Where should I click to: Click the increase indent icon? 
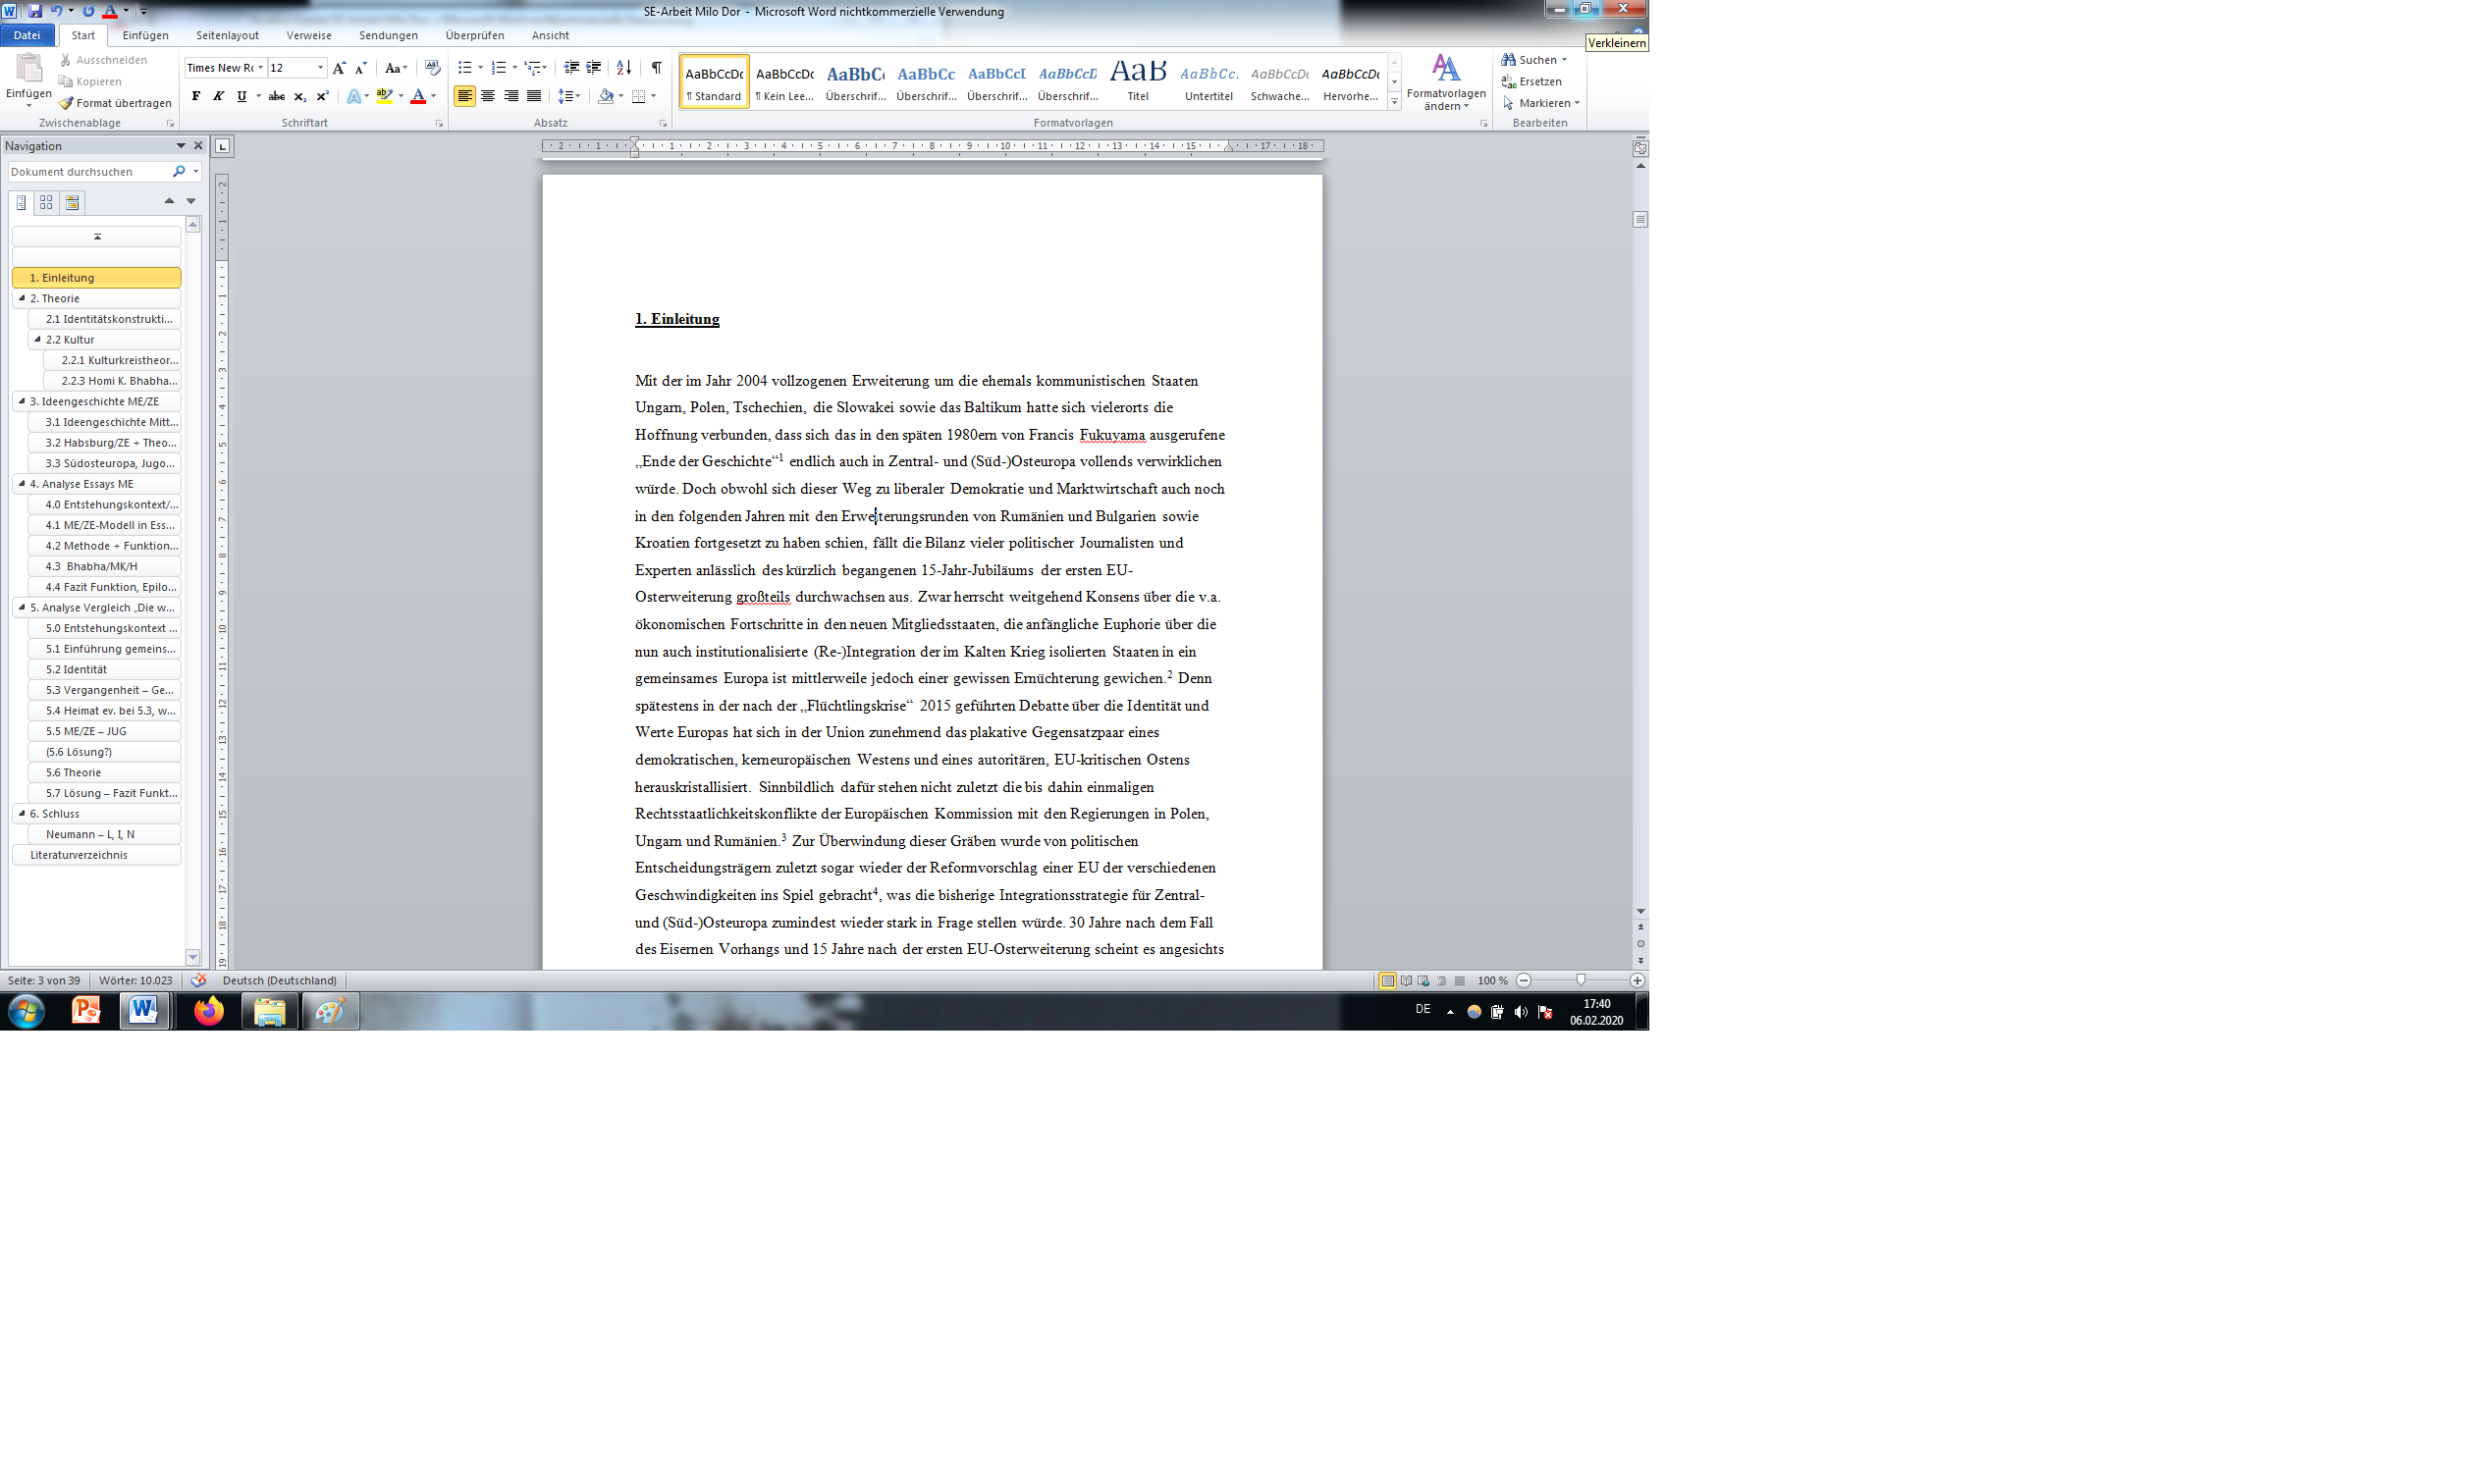pyautogui.click(x=594, y=68)
